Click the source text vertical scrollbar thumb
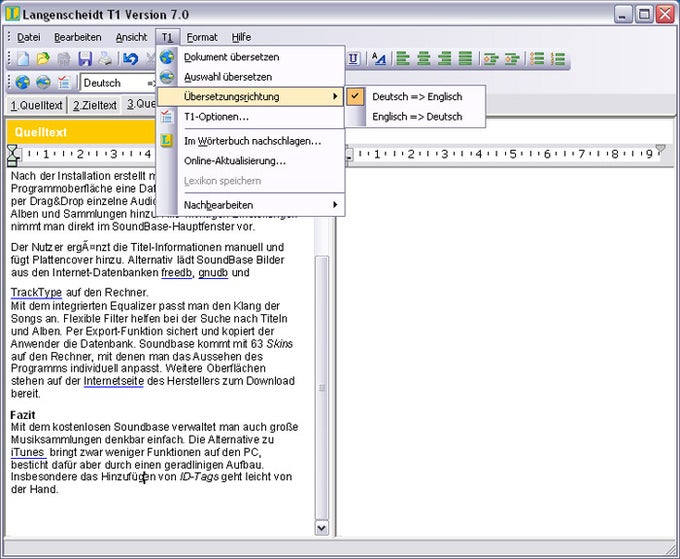Image resolution: width=680 pixels, height=559 pixels. [x=321, y=388]
